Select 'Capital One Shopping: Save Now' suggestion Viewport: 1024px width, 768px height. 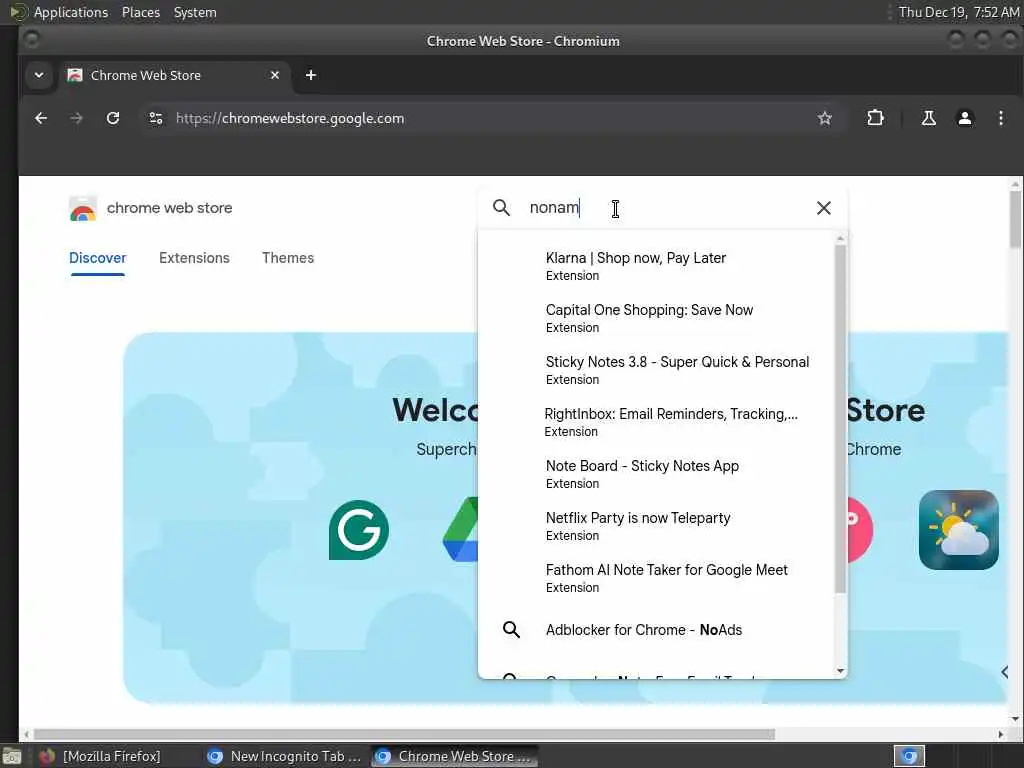point(656,318)
